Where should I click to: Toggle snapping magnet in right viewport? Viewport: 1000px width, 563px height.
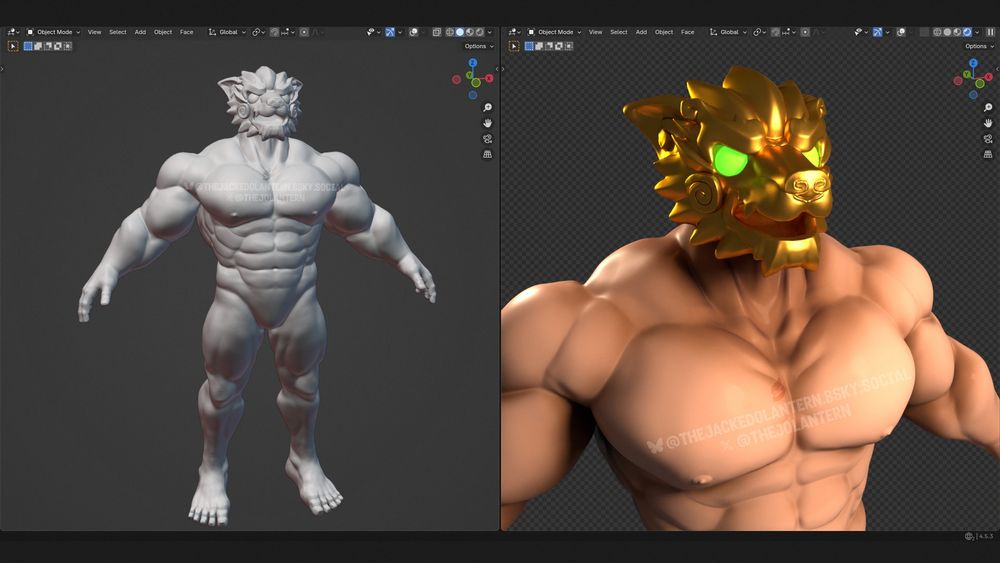(x=776, y=32)
